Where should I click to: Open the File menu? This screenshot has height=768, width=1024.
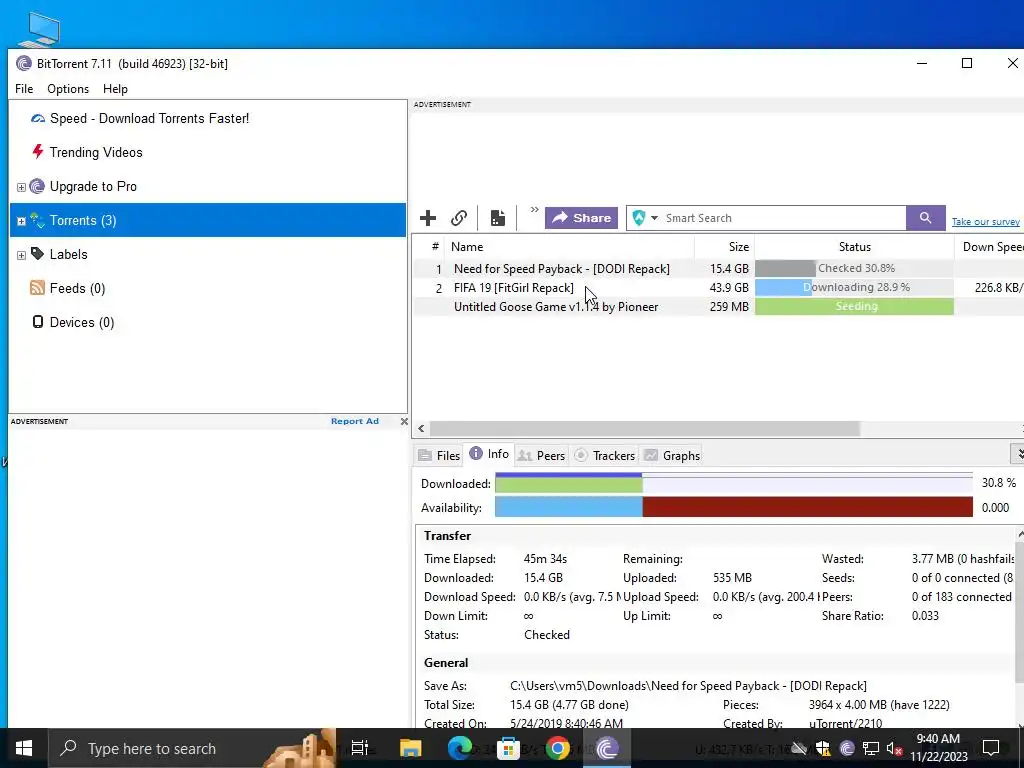tap(24, 89)
